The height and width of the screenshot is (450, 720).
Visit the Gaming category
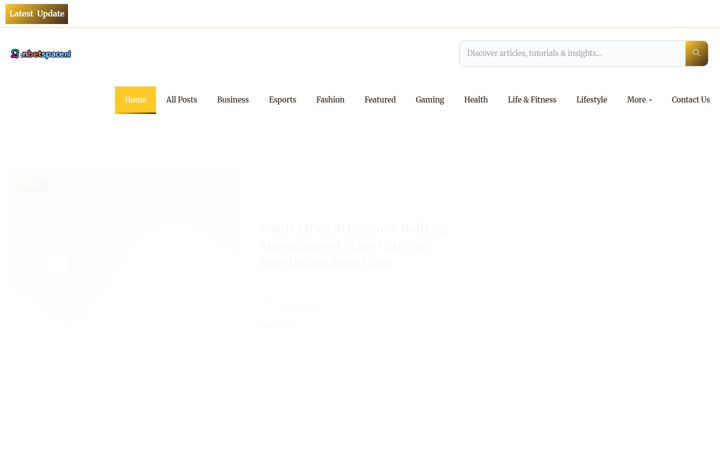click(430, 100)
